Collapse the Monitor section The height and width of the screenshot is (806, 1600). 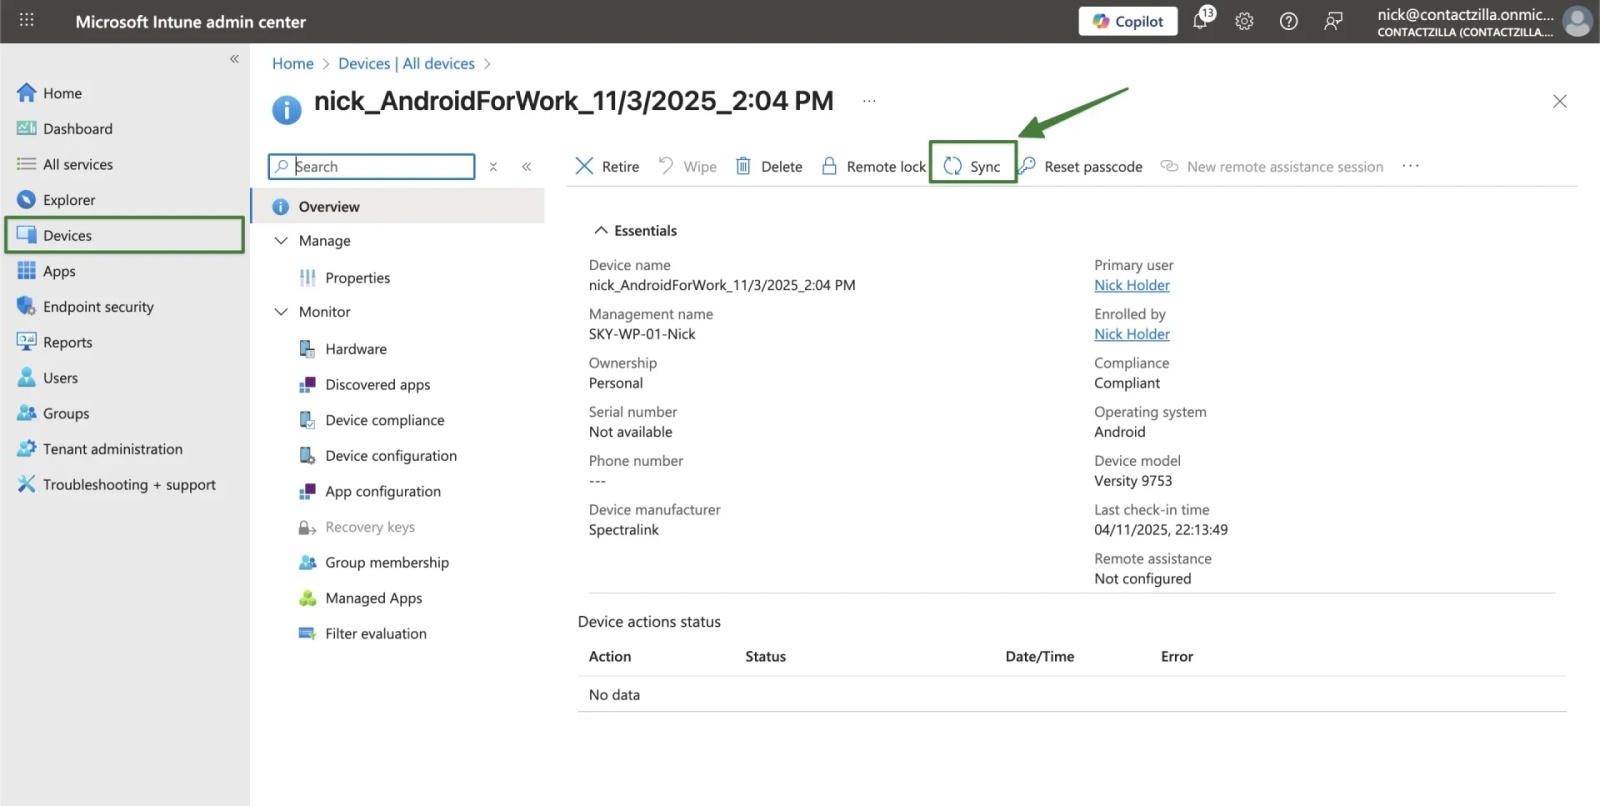pyautogui.click(x=281, y=312)
